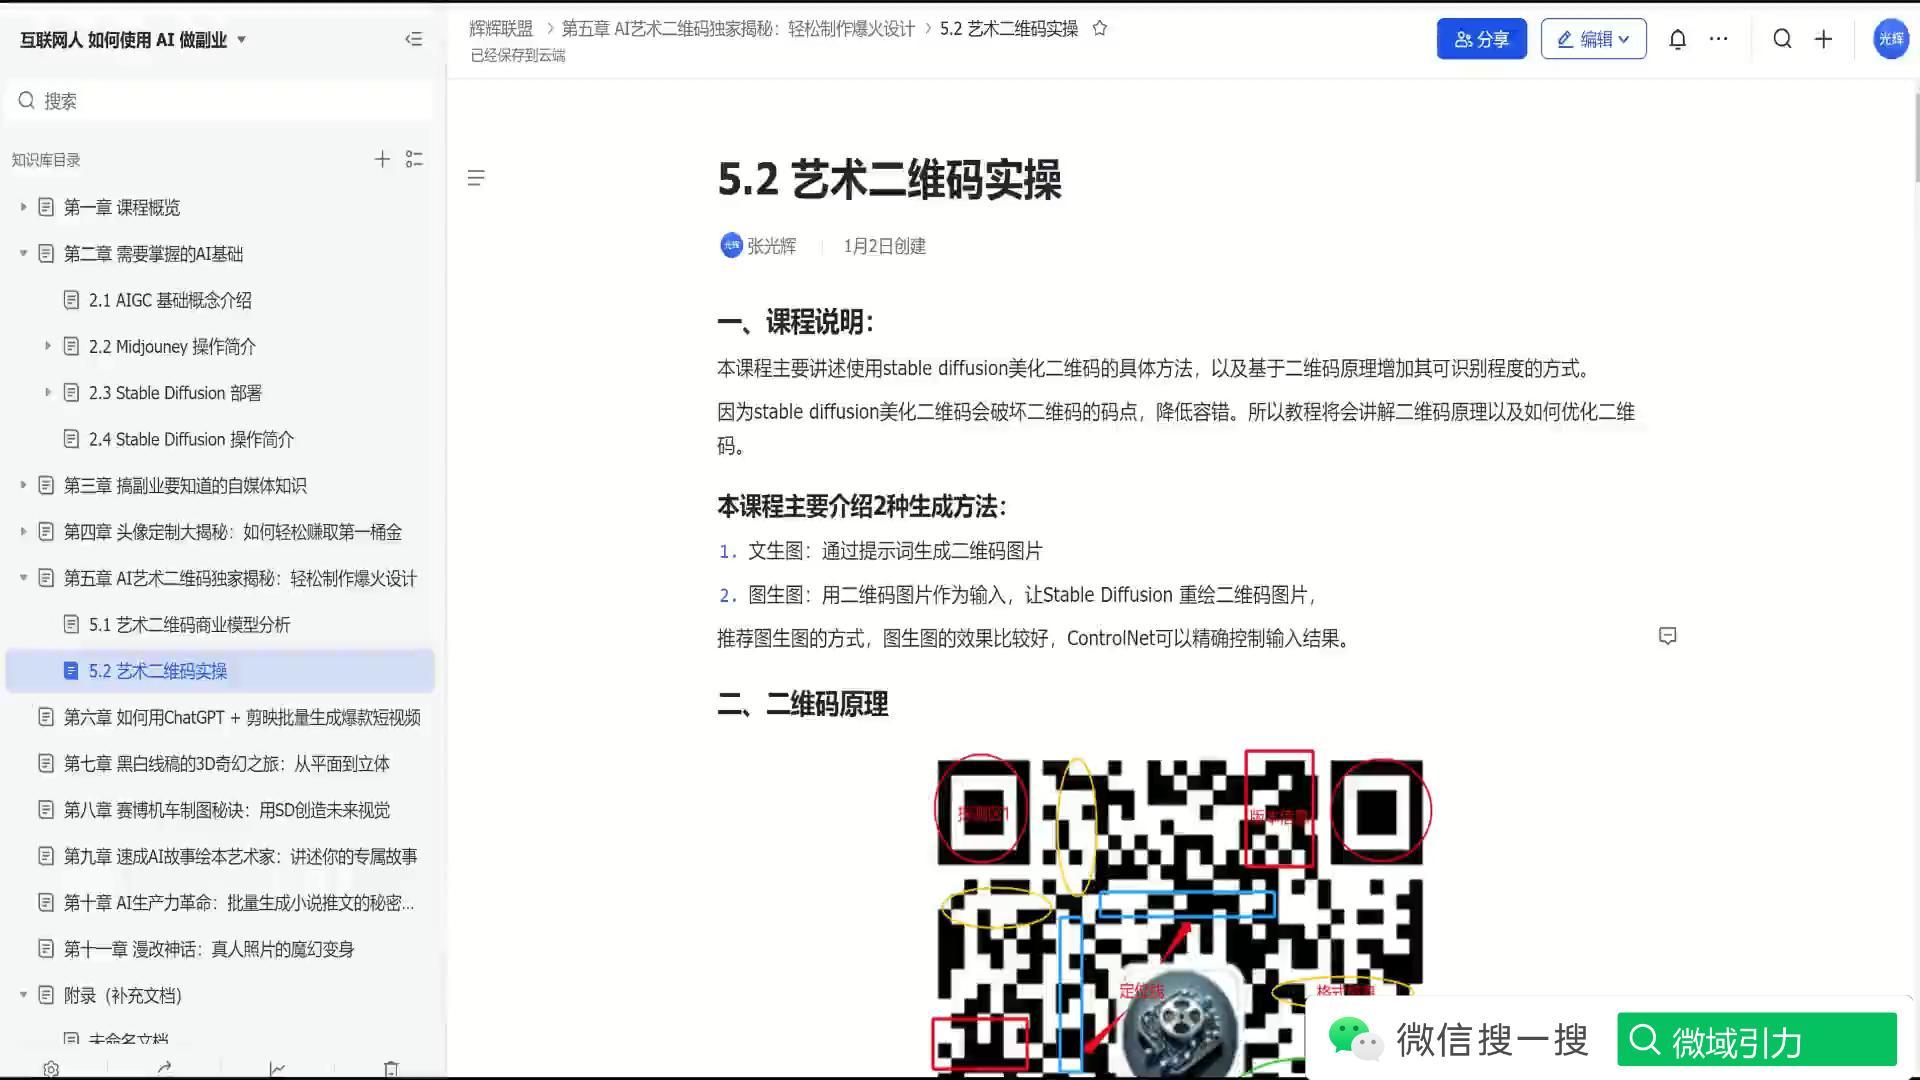Add a new document in 知识库目录
This screenshot has width=1920, height=1080.
point(382,159)
